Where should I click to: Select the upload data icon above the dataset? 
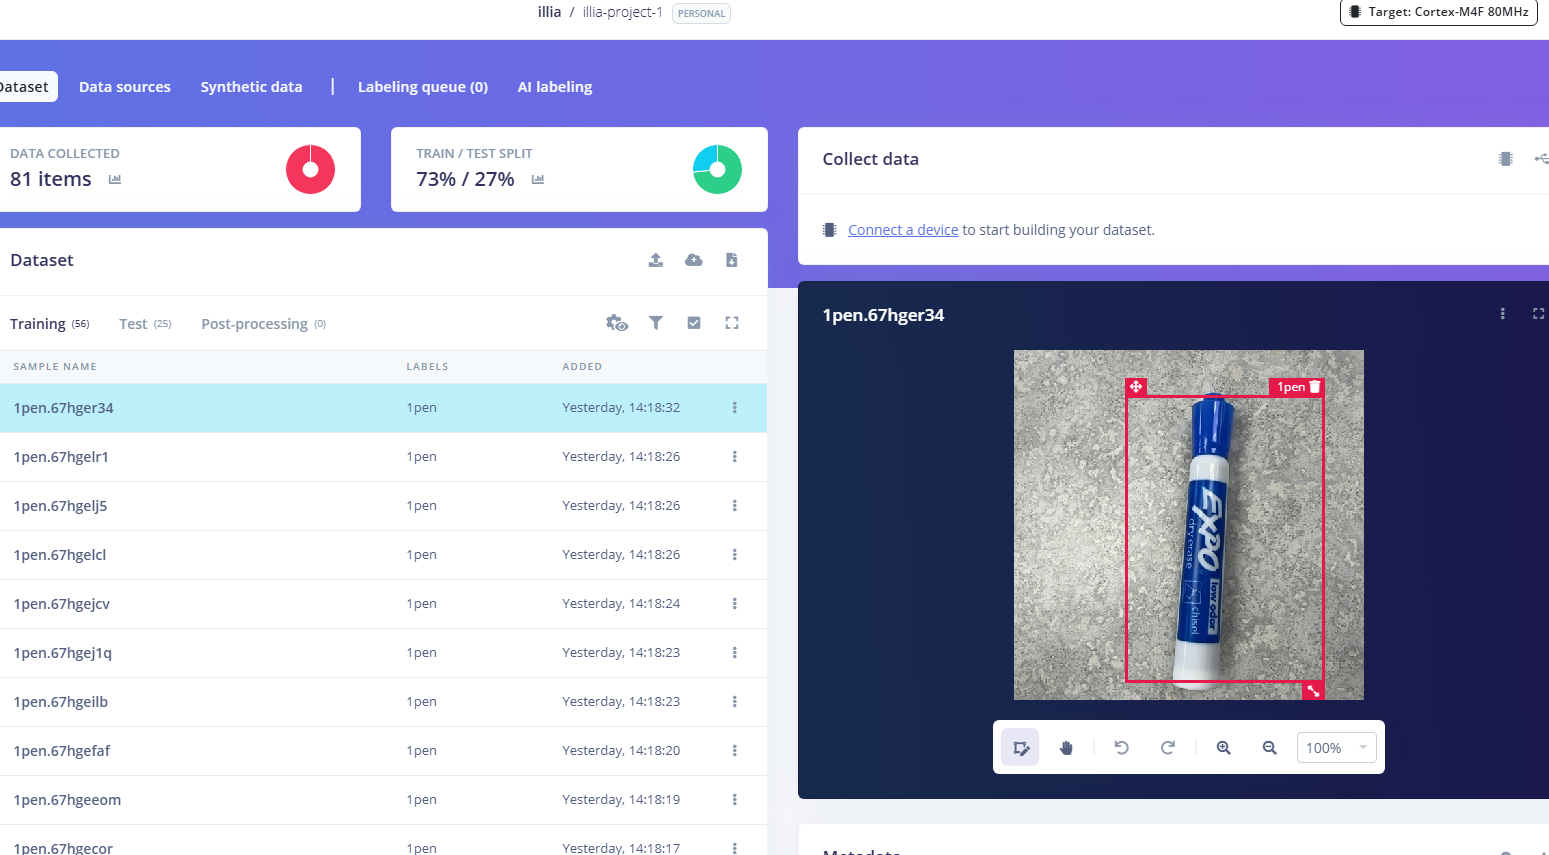(x=655, y=259)
